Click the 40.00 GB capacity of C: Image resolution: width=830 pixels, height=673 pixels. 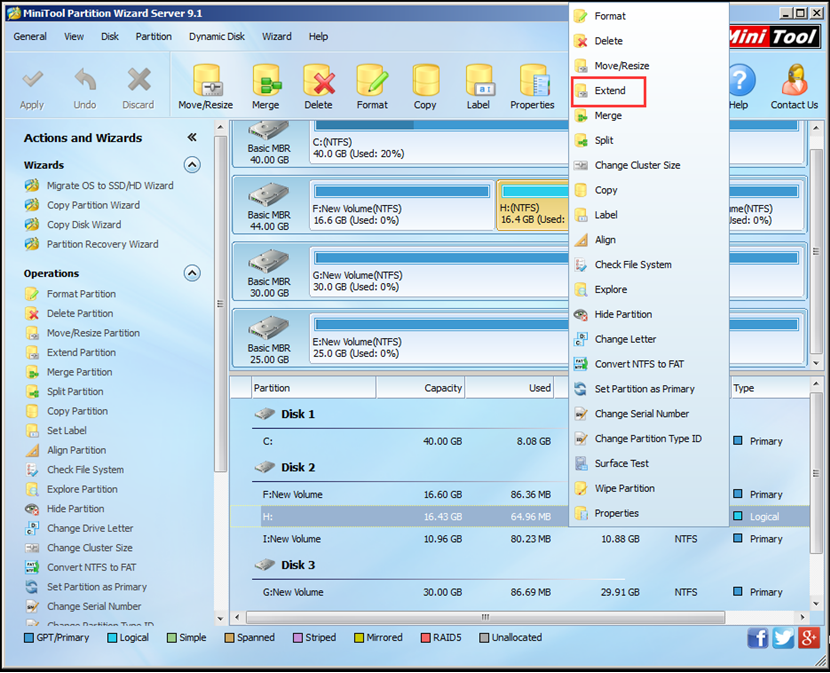click(443, 442)
